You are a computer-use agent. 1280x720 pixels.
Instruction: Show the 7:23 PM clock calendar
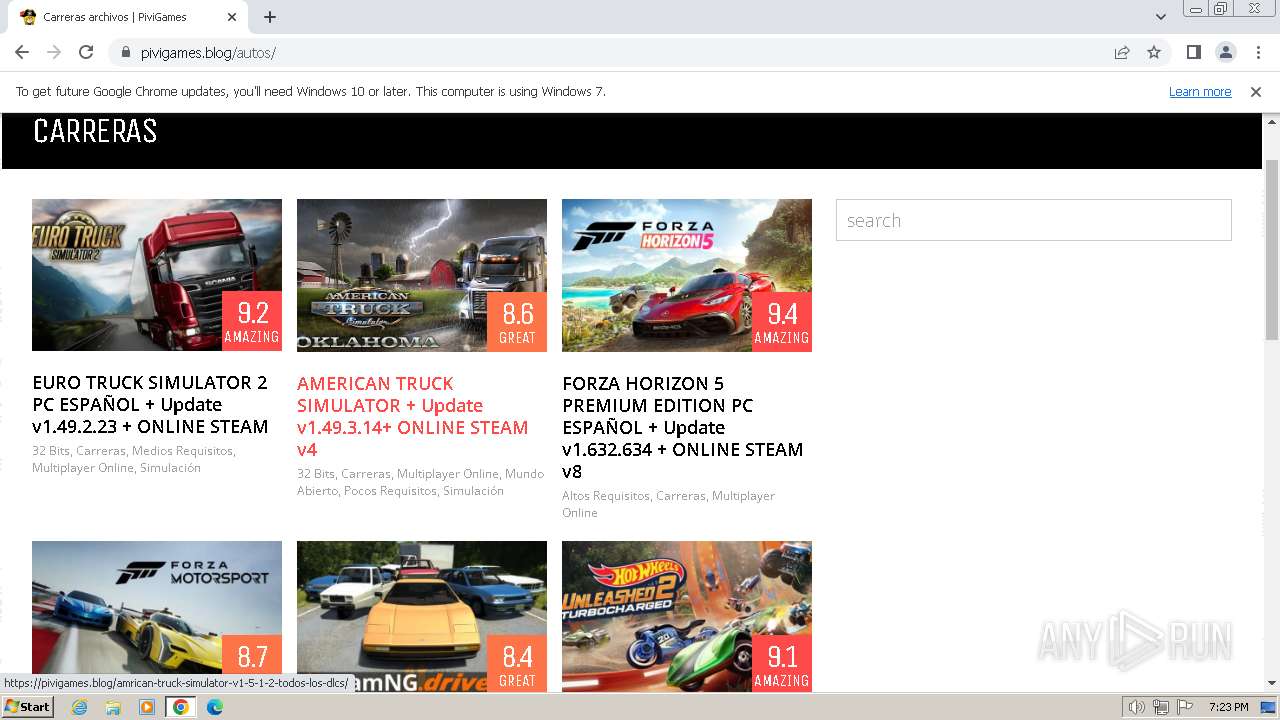click(x=1228, y=707)
